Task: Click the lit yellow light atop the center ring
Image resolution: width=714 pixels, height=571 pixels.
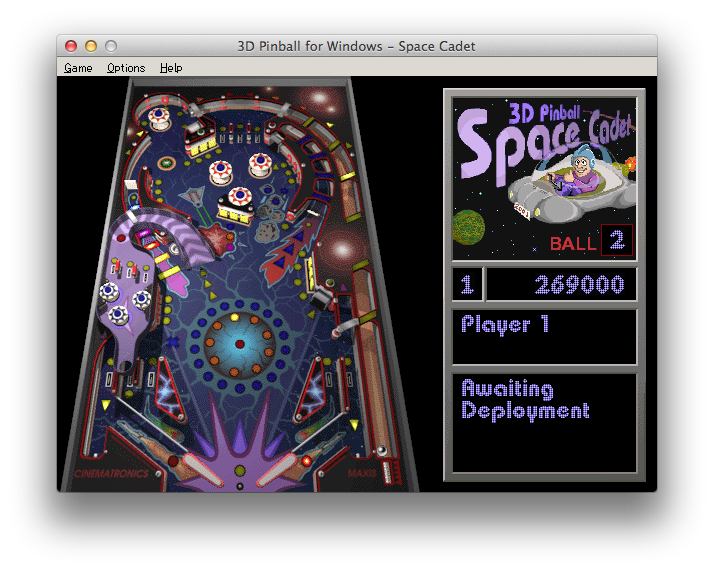Action: pyautogui.click(x=235, y=317)
